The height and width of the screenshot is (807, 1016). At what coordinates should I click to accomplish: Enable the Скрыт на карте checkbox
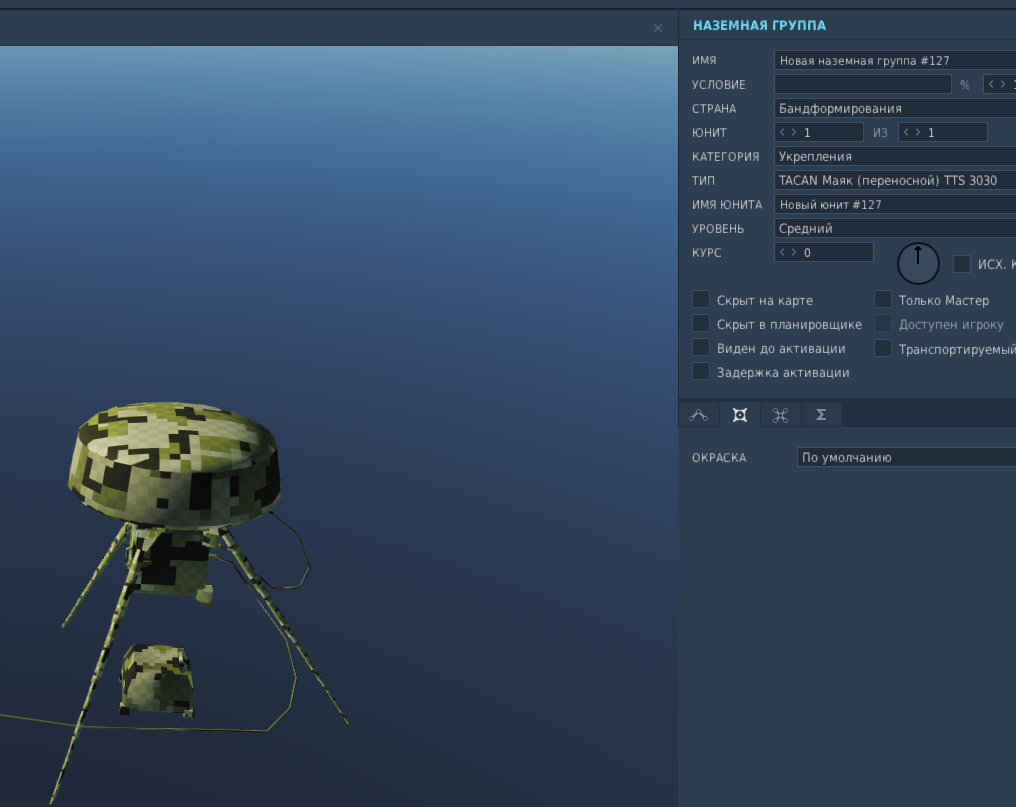(x=700, y=299)
